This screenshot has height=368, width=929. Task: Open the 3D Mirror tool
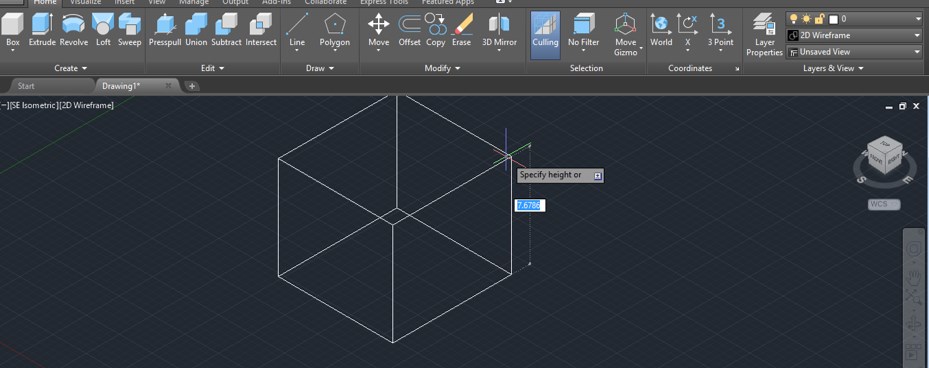pos(499,30)
